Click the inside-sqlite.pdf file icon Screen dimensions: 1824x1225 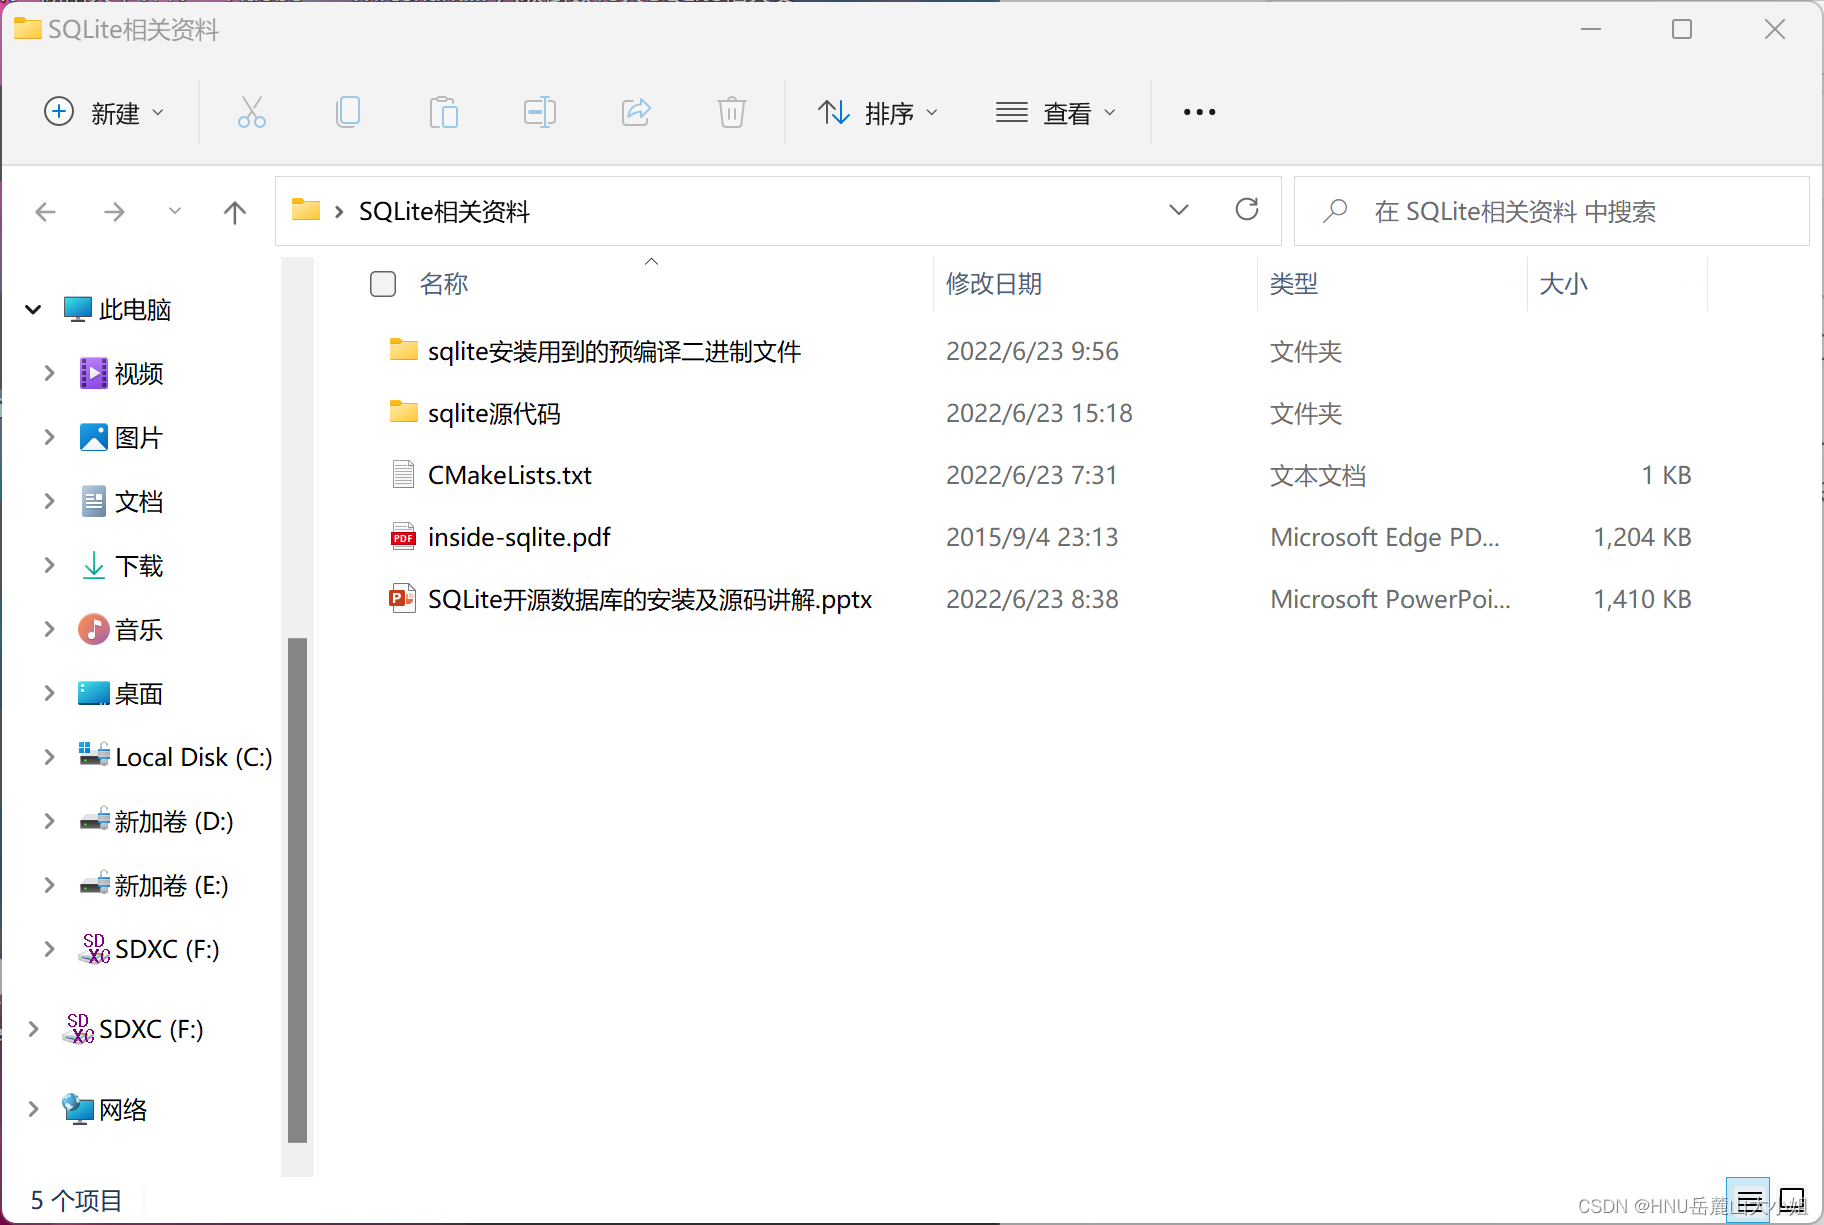click(403, 537)
